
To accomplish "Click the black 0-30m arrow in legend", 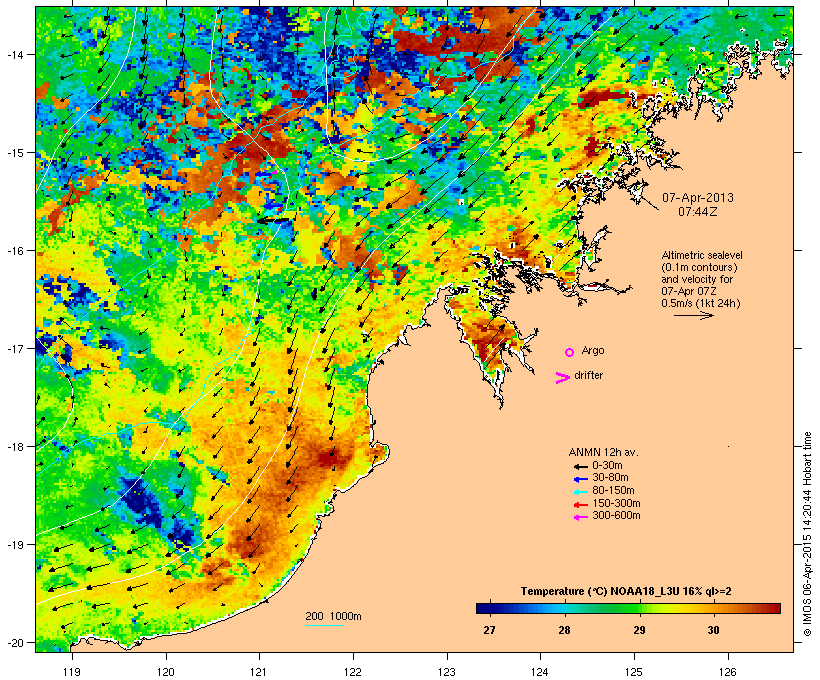I will coord(581,466).
